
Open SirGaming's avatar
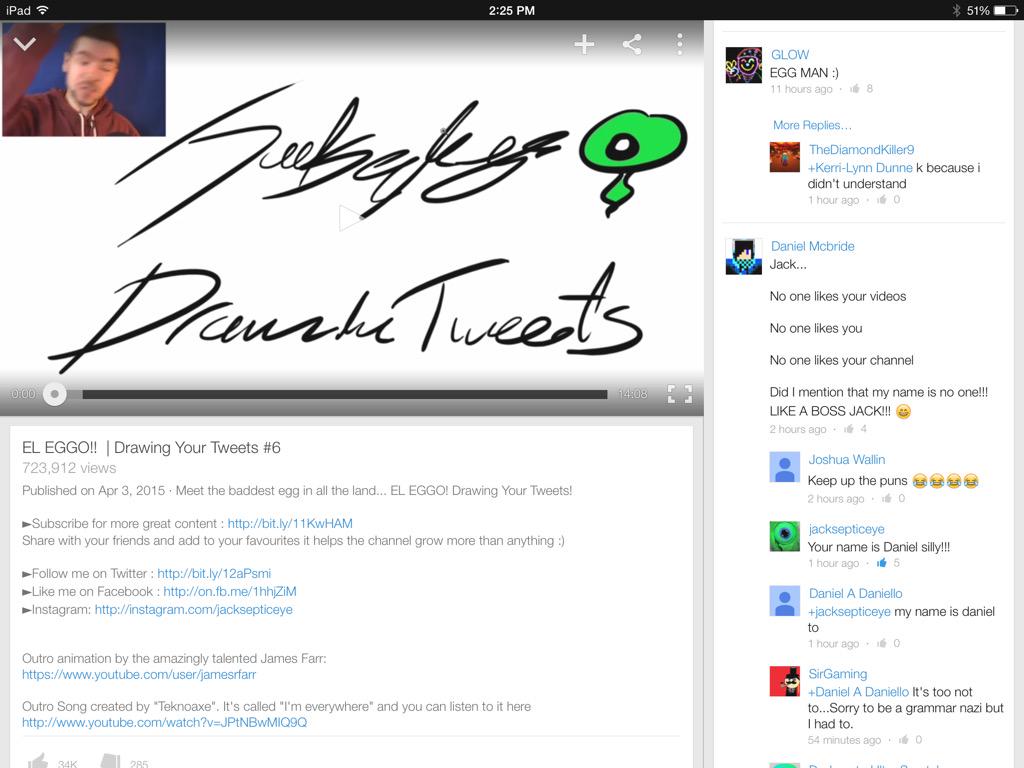784,681
